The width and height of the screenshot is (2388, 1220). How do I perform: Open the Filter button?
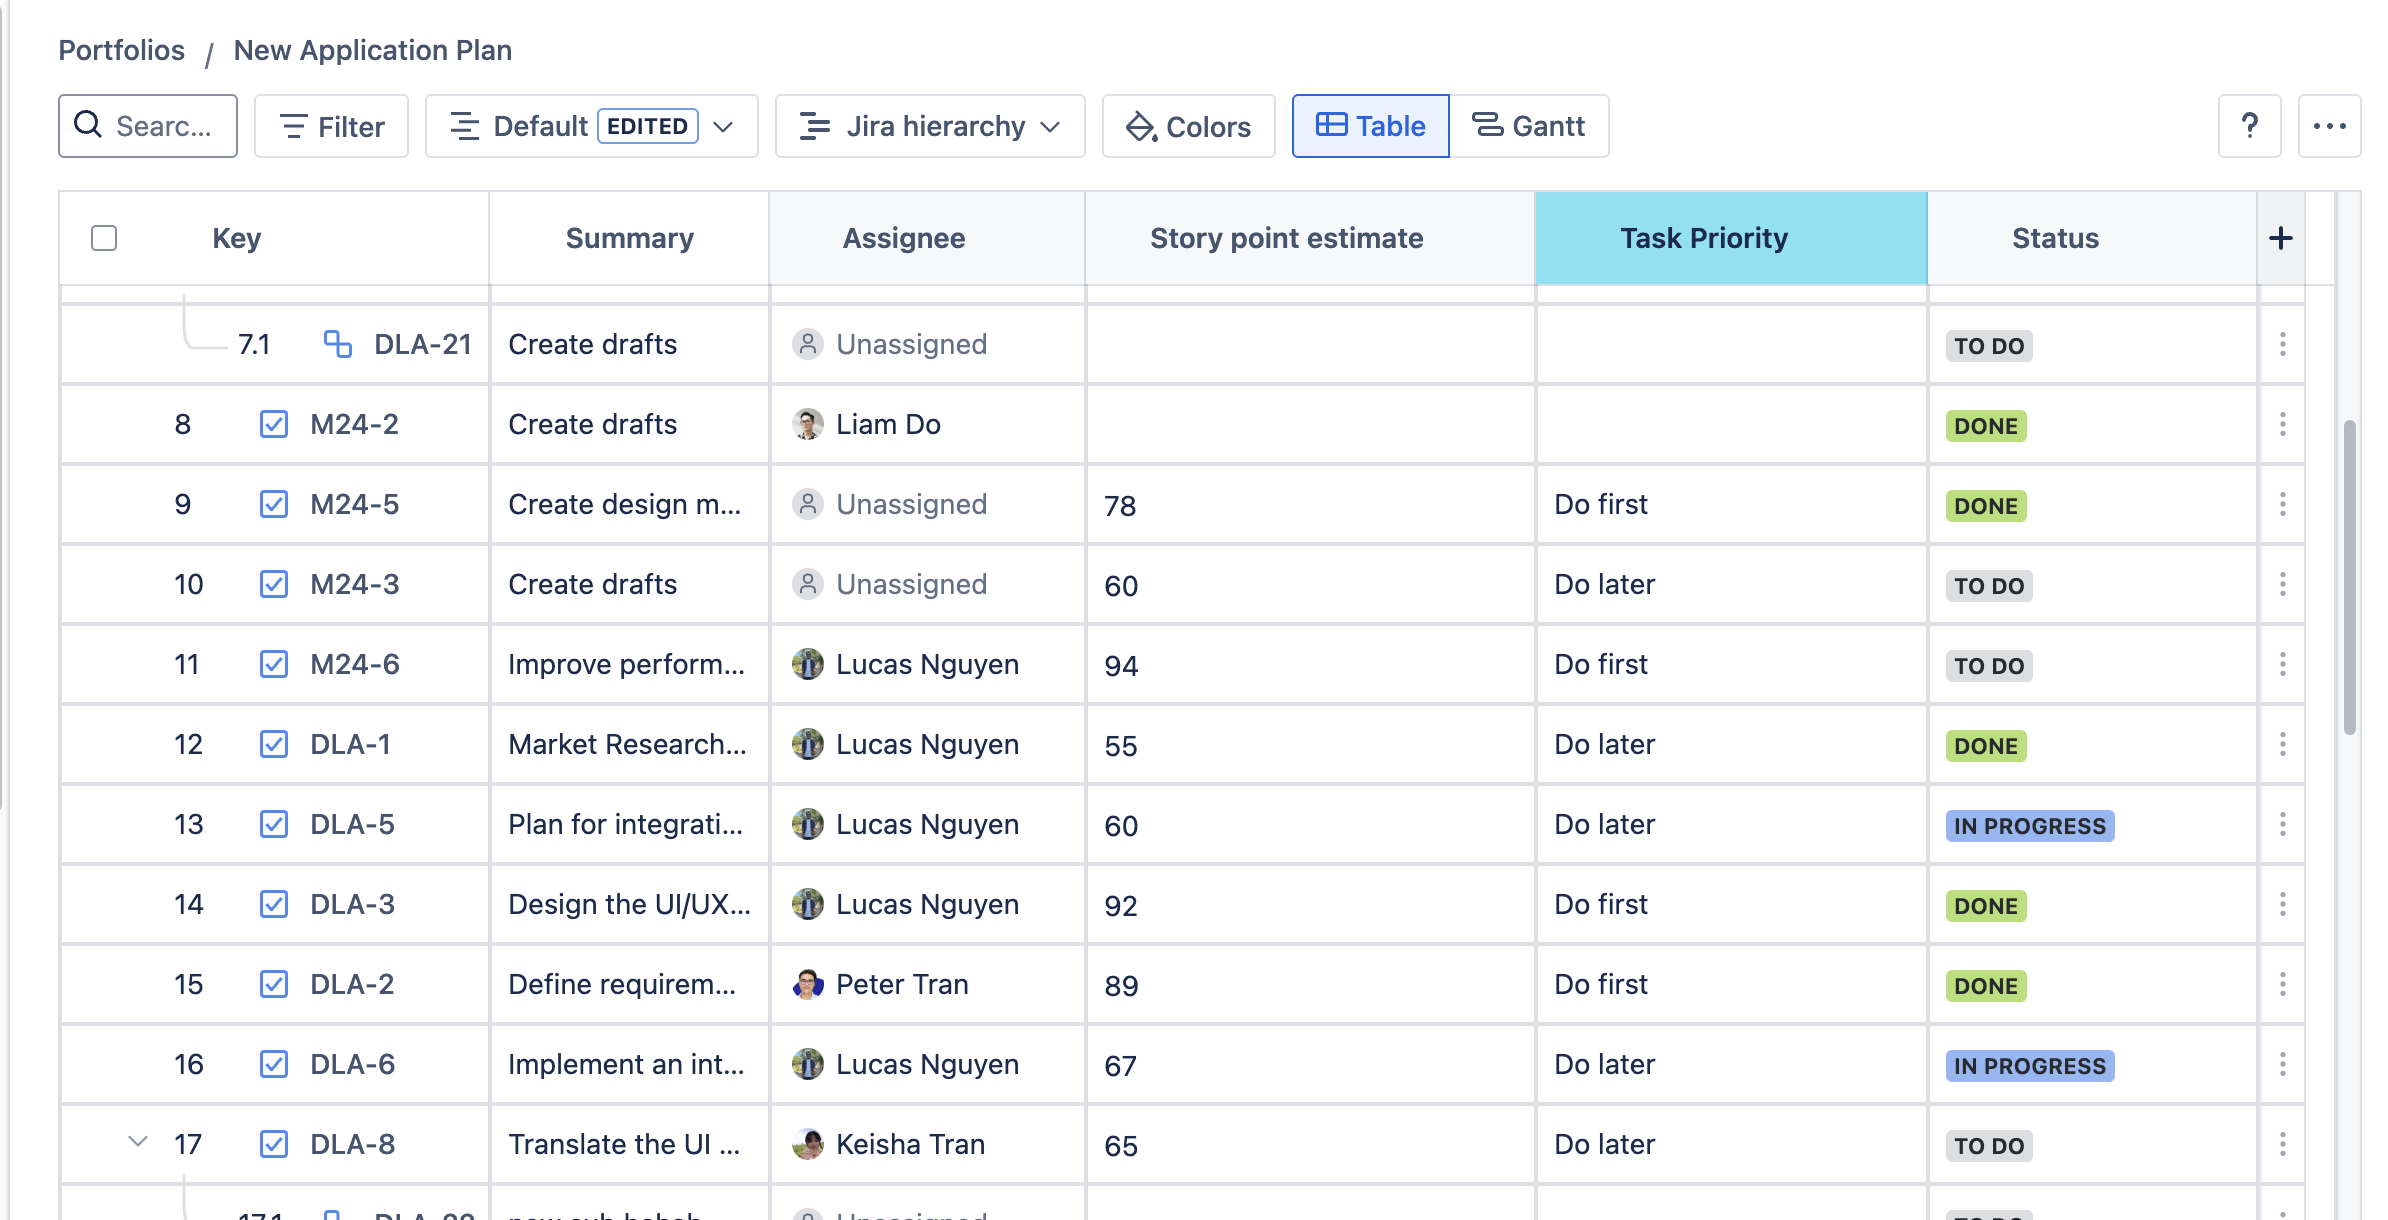(331, 126)
